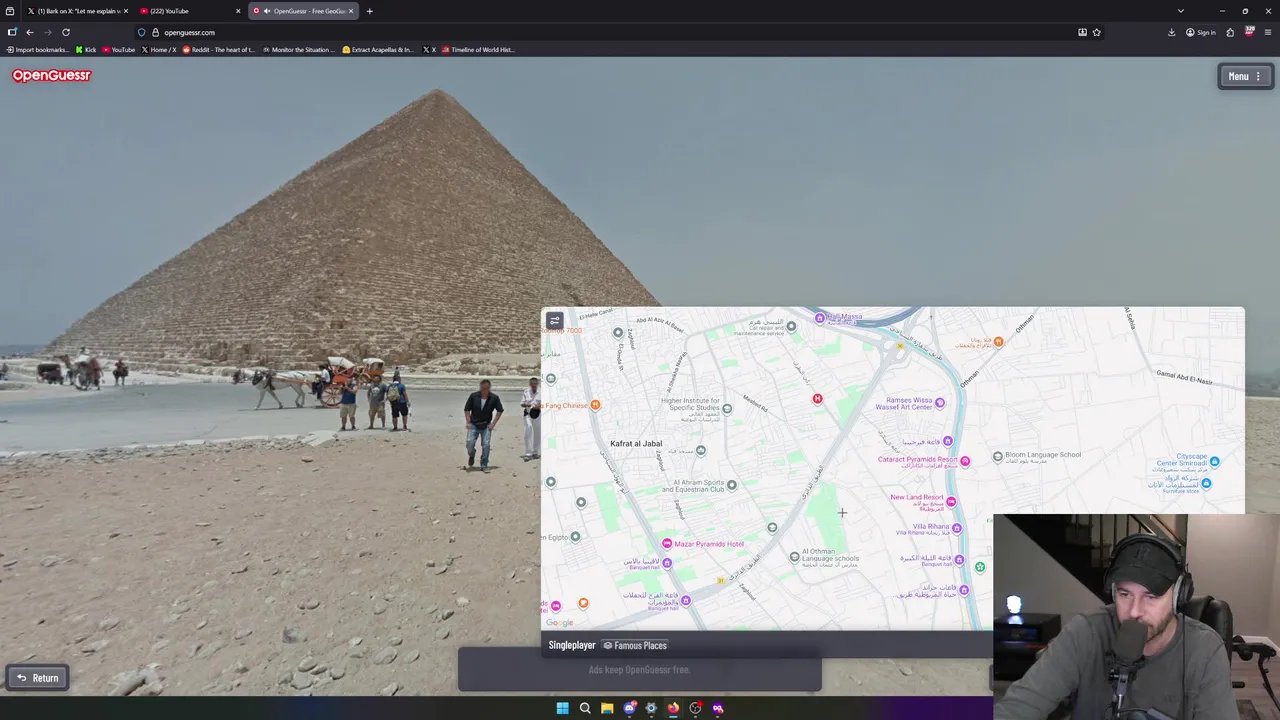Click the Cataract Pyramids Resort marker
1280x720 pixels.
tap(965, 461)
